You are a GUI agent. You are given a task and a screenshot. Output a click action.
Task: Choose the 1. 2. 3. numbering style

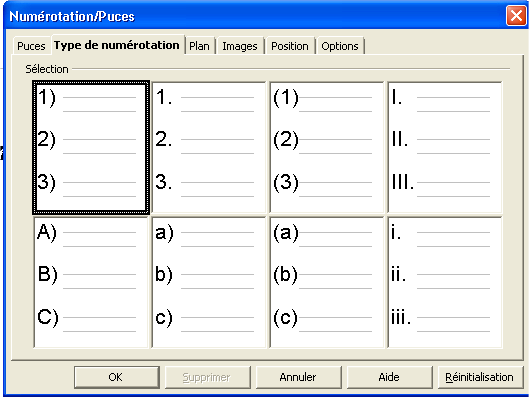(209, 147)
